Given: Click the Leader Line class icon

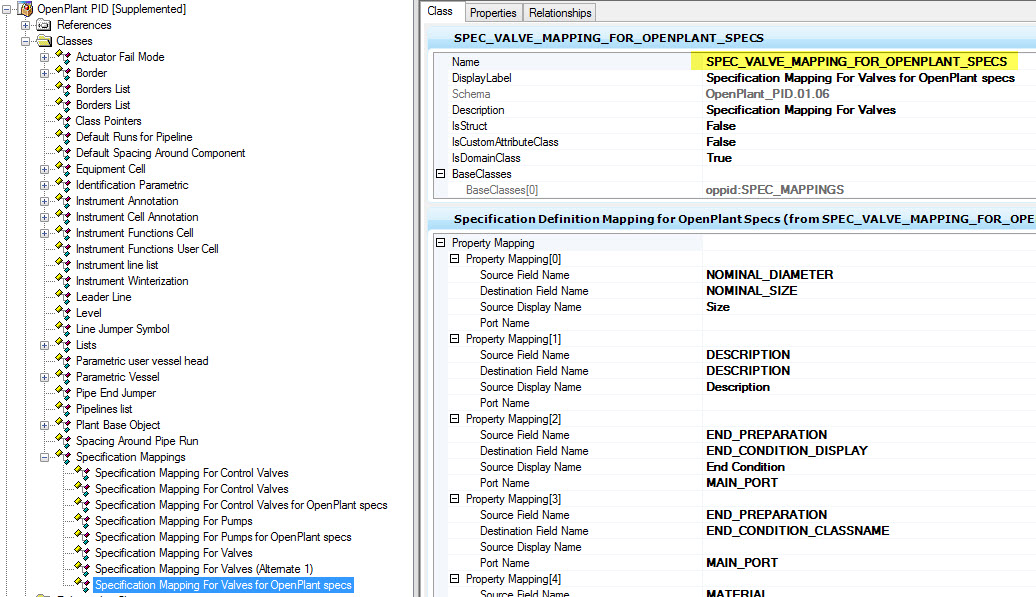Looking at the screenshot, I should tap(63, 297).
